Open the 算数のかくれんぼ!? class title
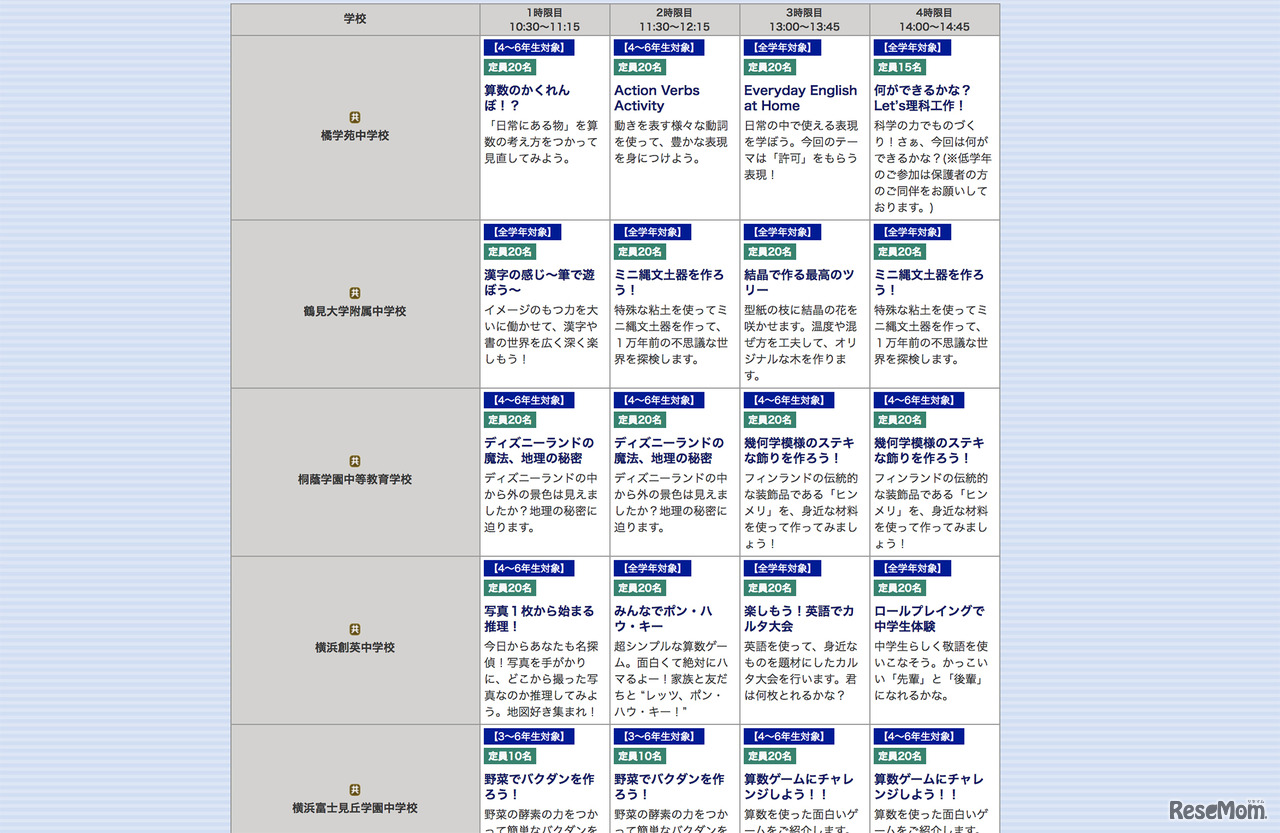The width and height of the screenshot is (1280, 833). tap(527, 98)
